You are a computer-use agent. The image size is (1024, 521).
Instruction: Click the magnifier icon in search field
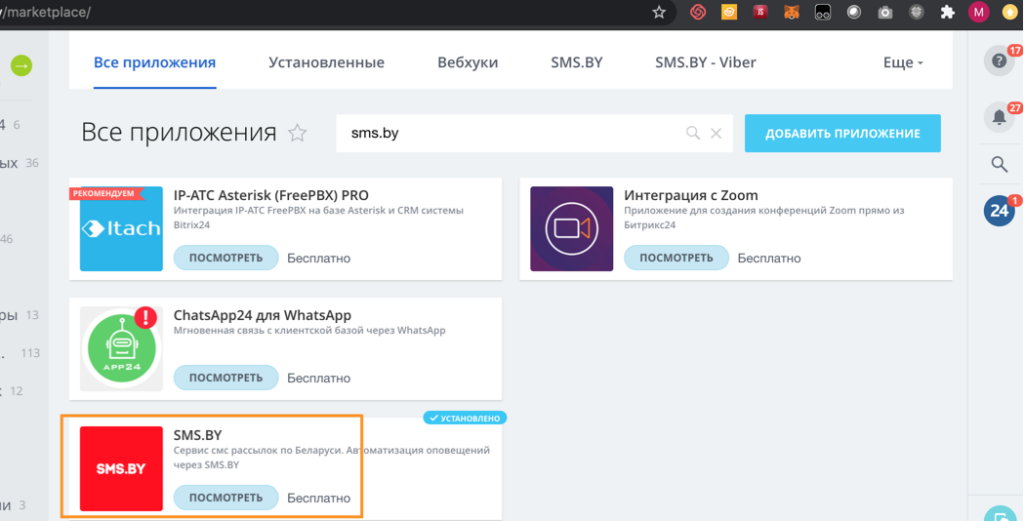pos(693,133)
